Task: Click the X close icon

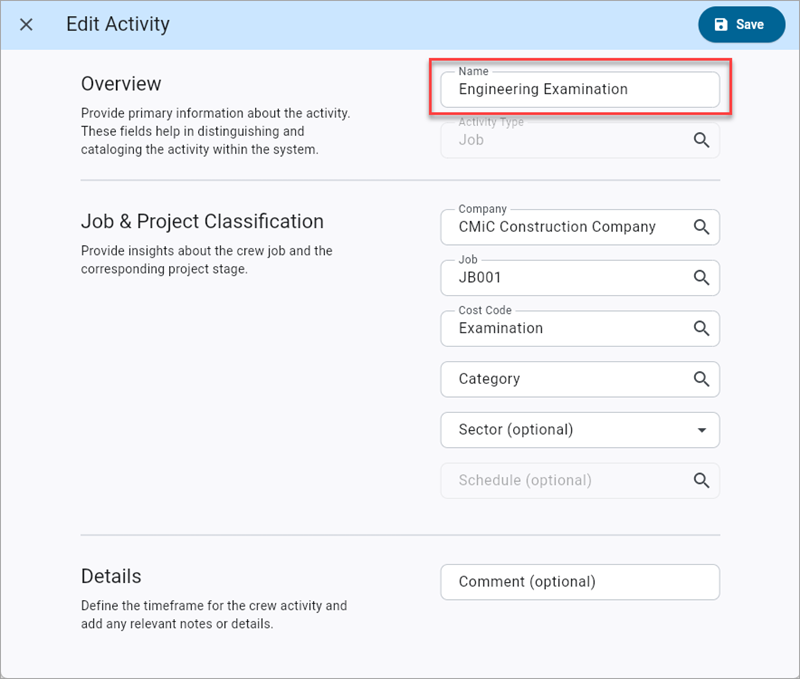Action: [x=26, y=24]
